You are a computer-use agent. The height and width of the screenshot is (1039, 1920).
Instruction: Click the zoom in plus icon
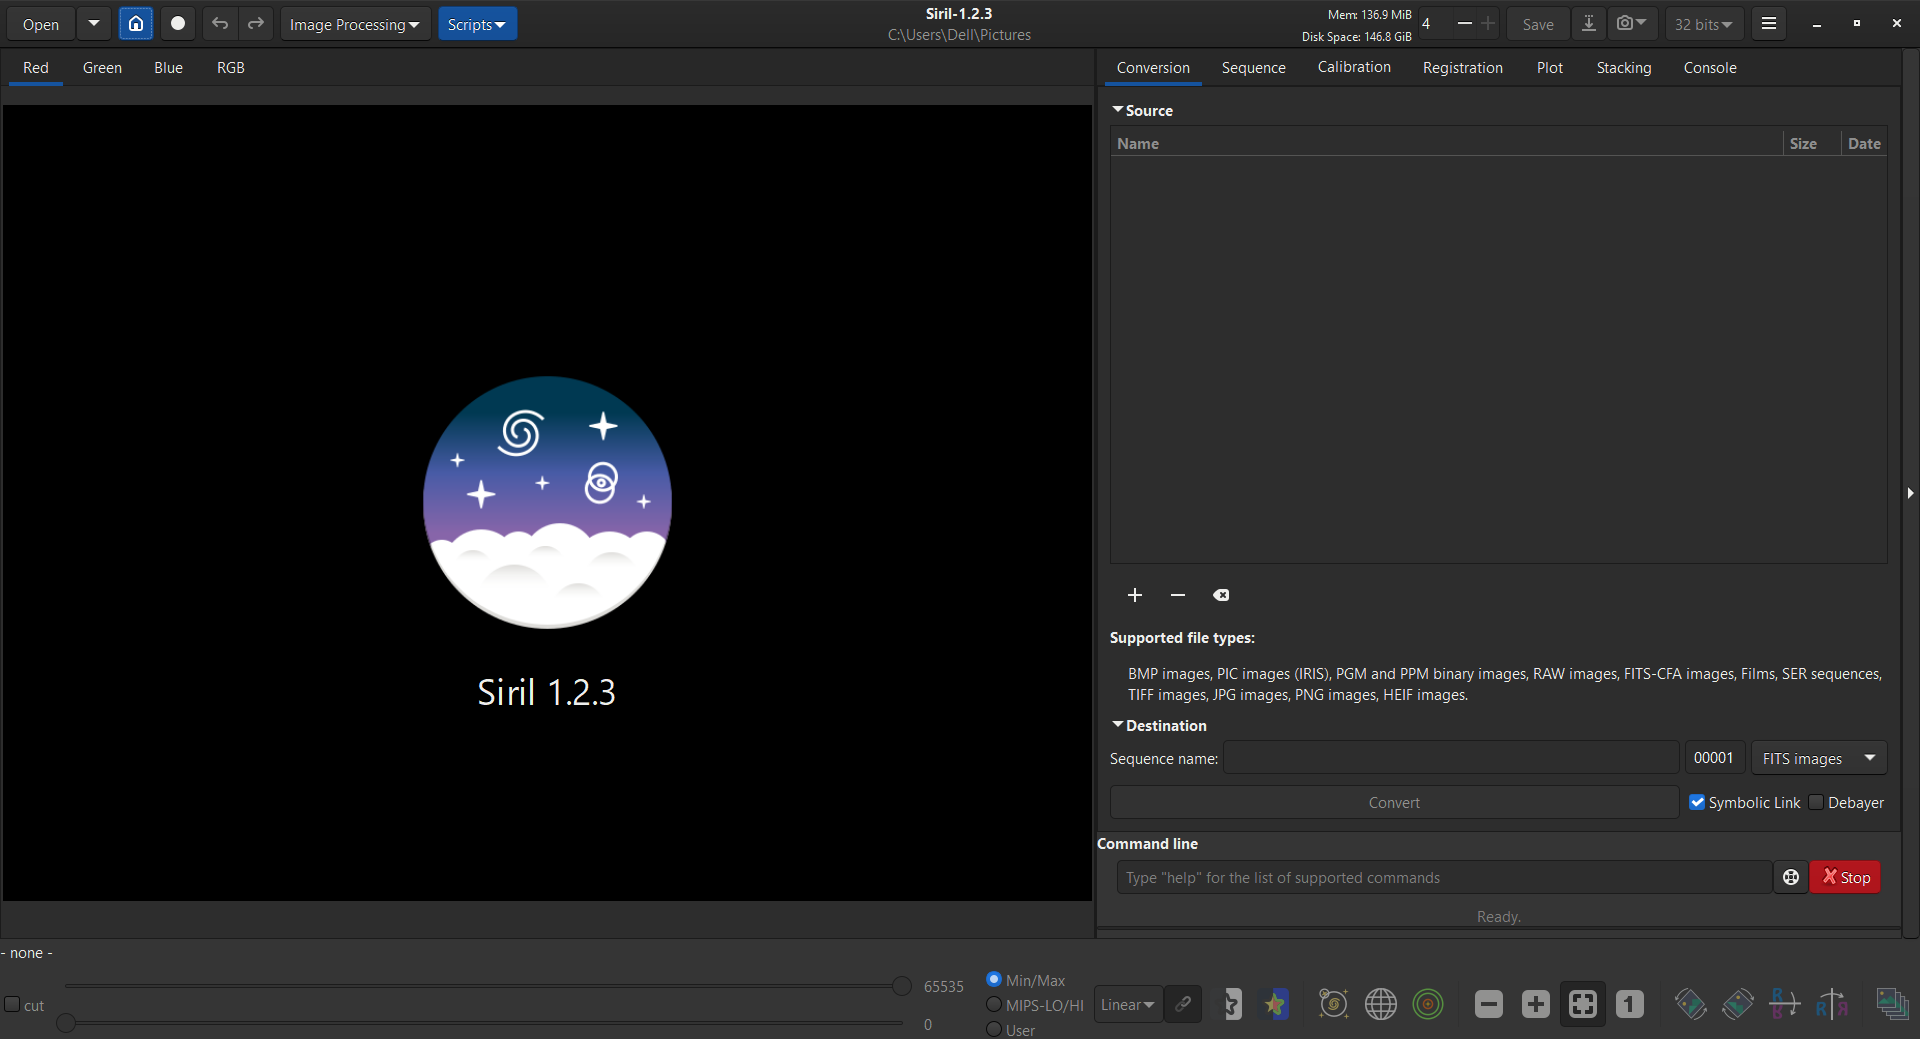(x=1535, y=1004)
